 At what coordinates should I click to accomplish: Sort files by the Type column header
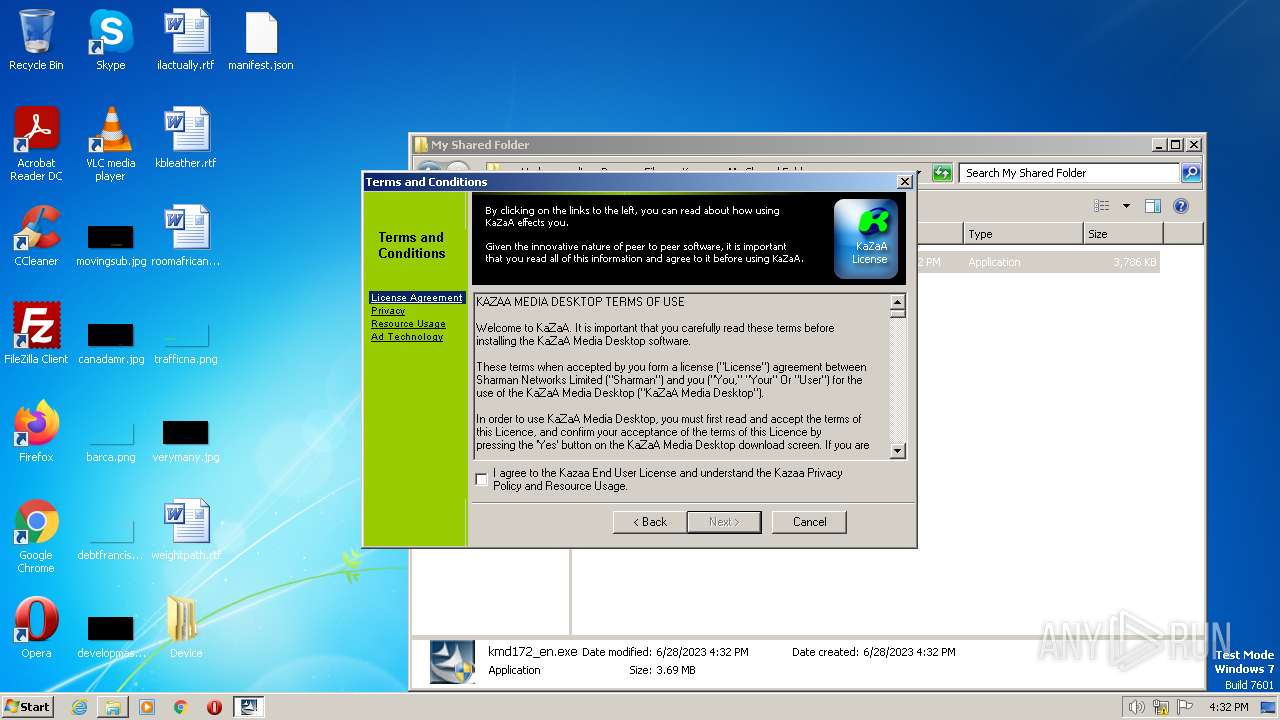(x=1024, y=234)
